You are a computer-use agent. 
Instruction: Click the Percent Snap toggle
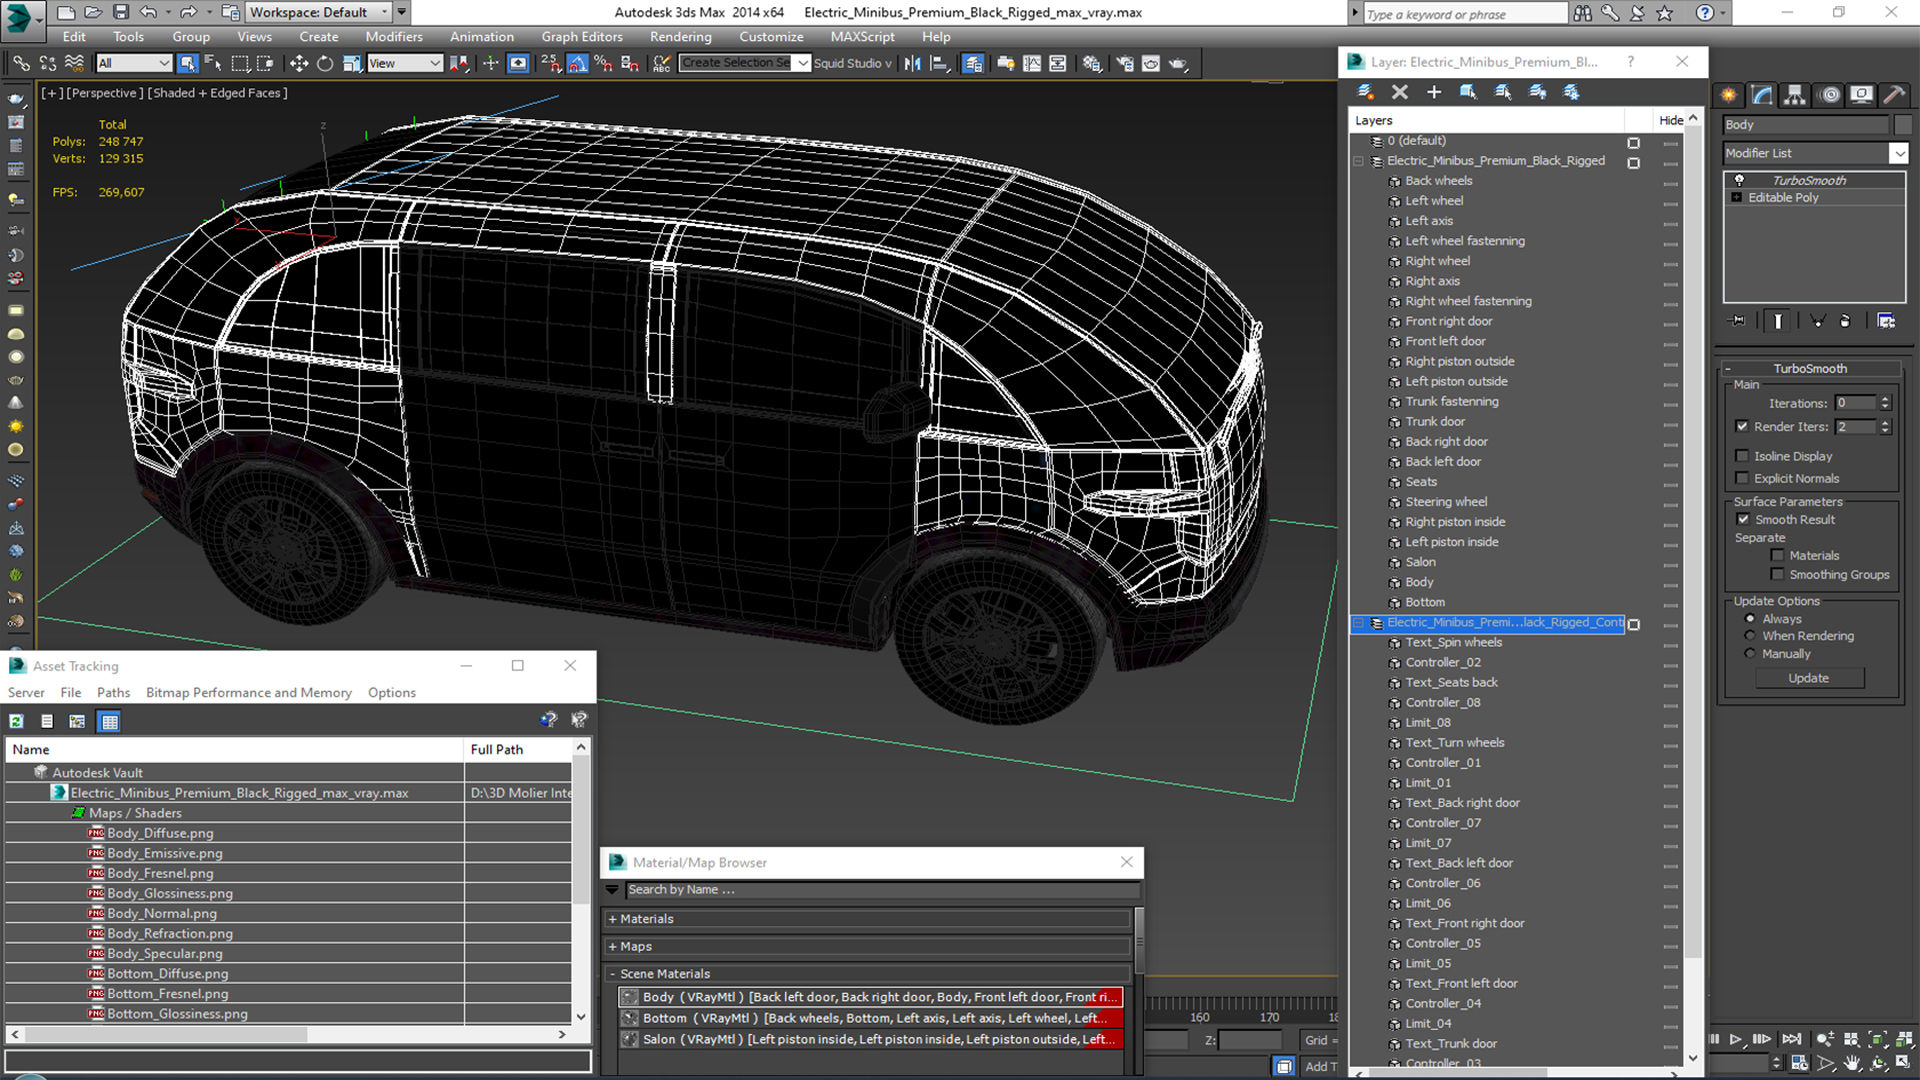pos(603,63)
